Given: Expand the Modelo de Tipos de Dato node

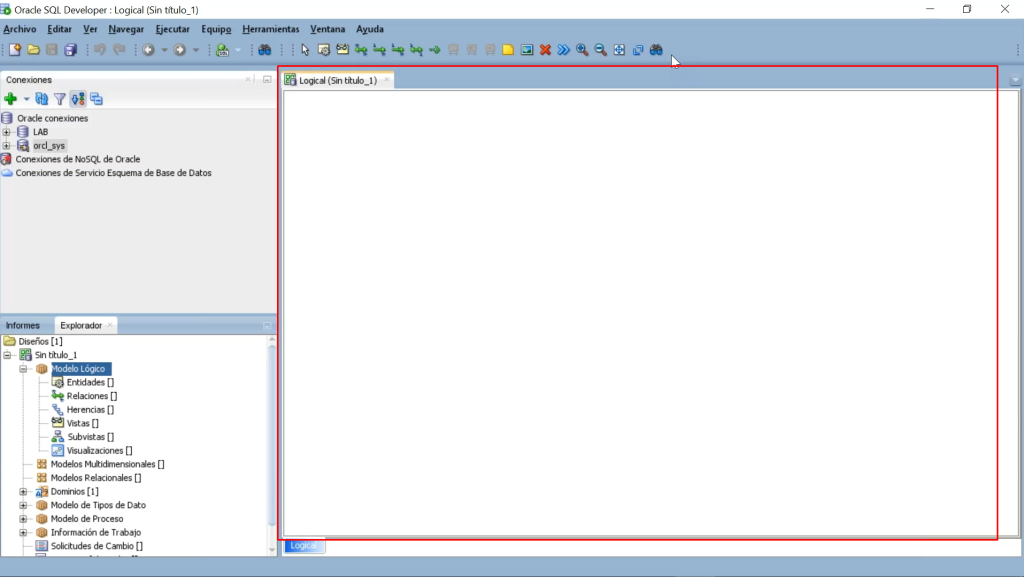Looking at the screenshot, I should tap(24, 505).
